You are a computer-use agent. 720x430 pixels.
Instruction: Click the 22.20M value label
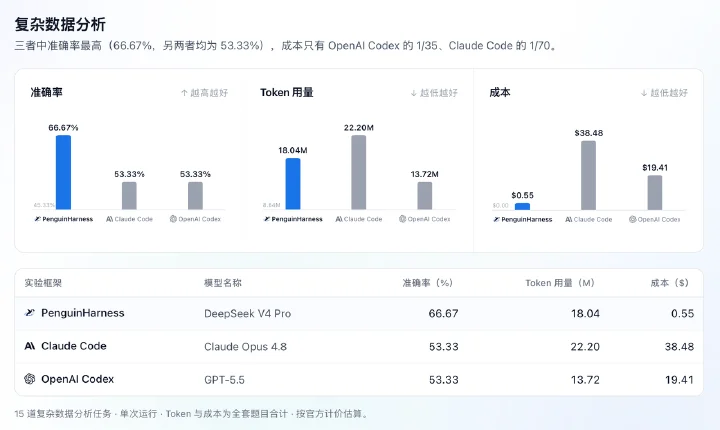[x=359, y=128]
